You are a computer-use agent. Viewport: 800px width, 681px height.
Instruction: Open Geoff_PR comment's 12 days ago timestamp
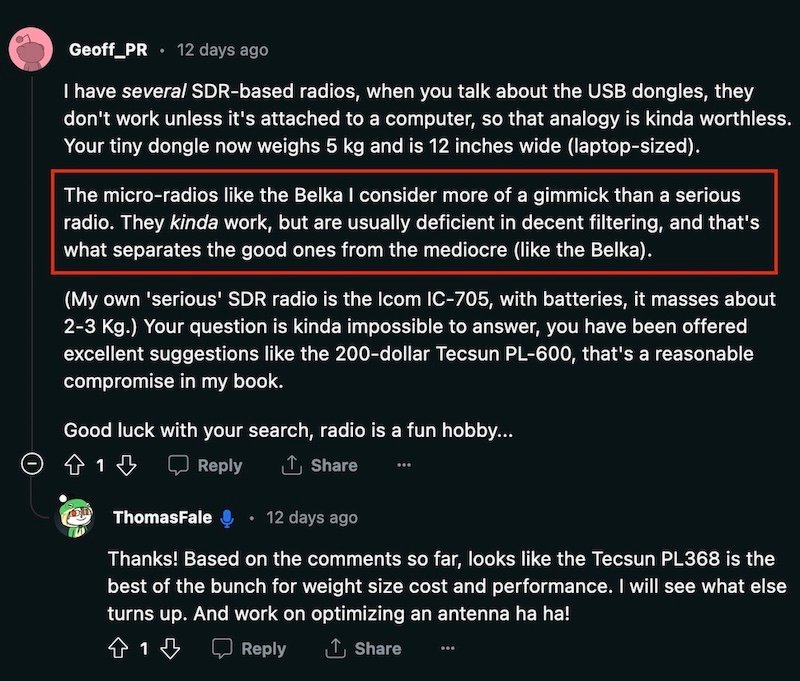[x=222, y=49]
